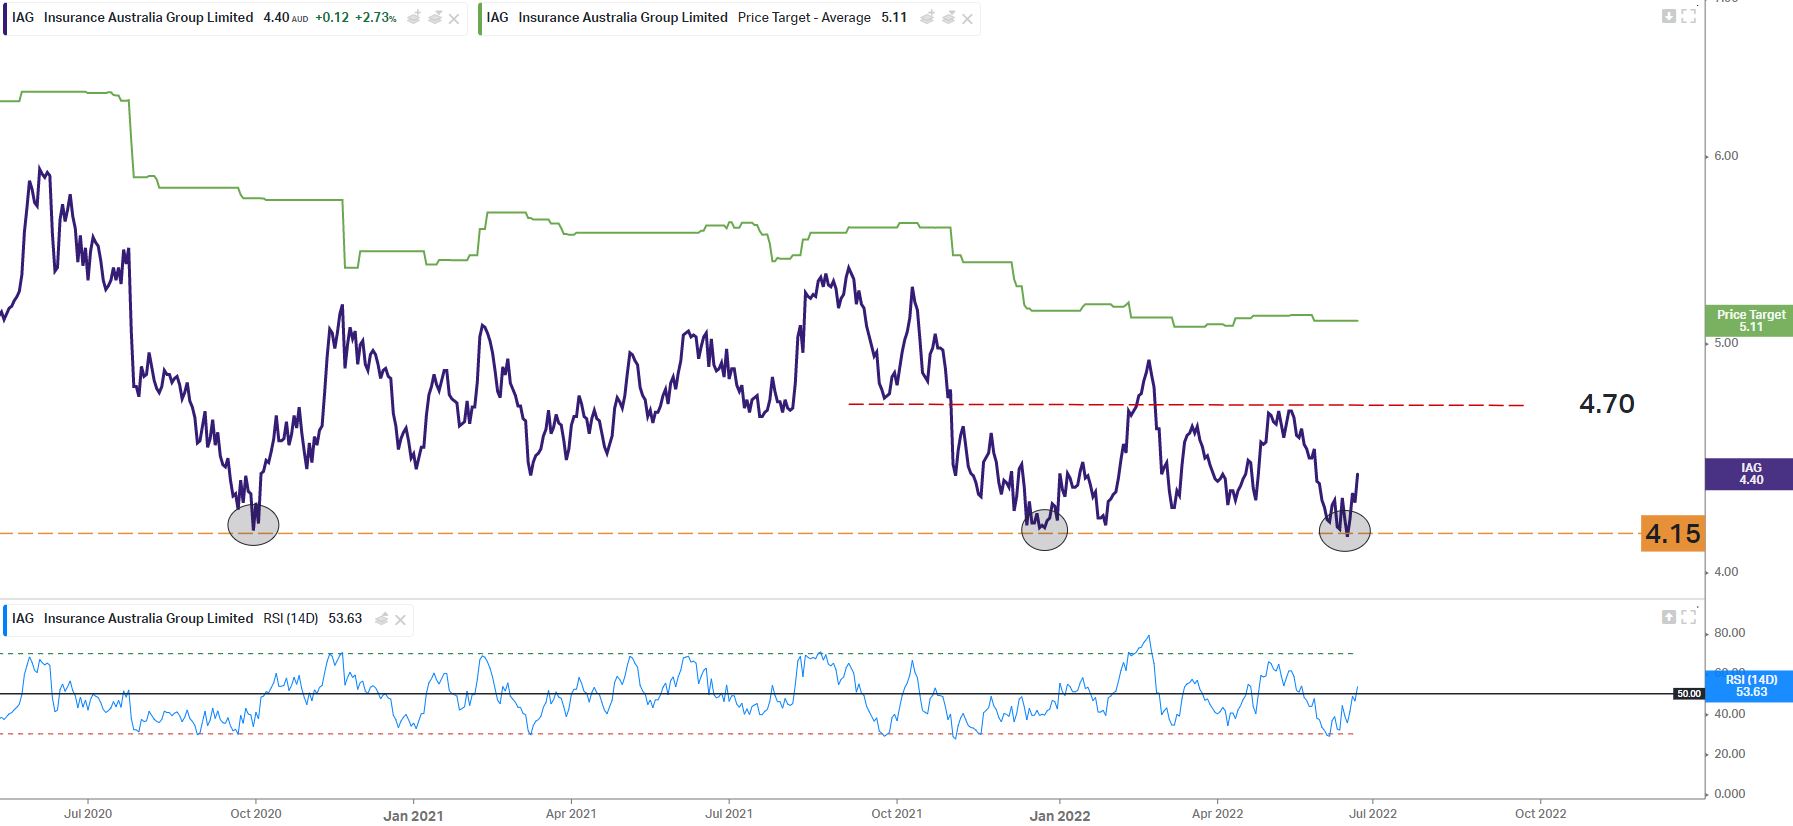Click the Jul 2021 date axis label

pyautogui.click(x=729, y=814)
